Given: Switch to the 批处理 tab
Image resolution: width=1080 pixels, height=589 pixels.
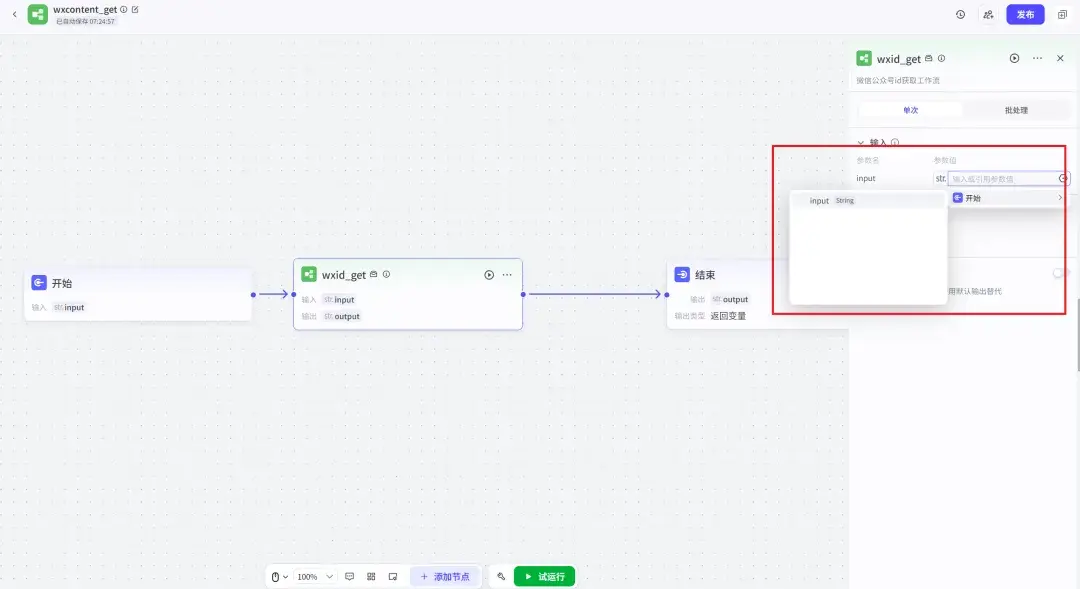Looking at the screenshot, I should 1016,110.
